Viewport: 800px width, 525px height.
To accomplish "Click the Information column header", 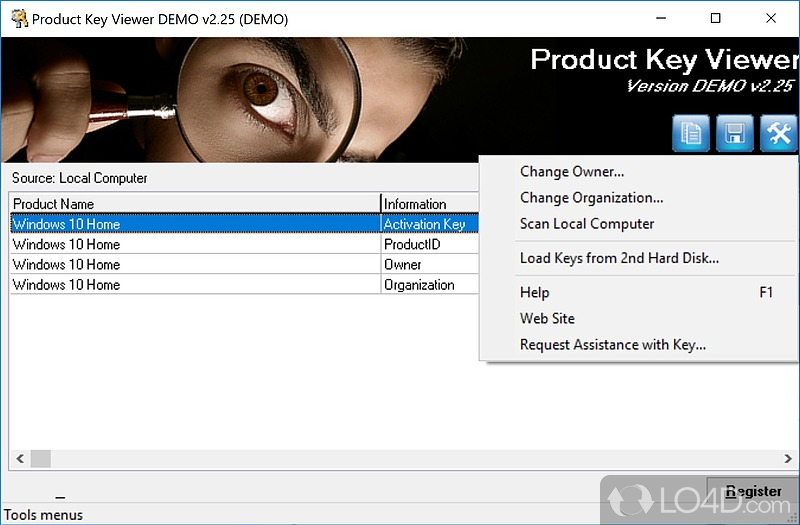I will pos(428,204).
